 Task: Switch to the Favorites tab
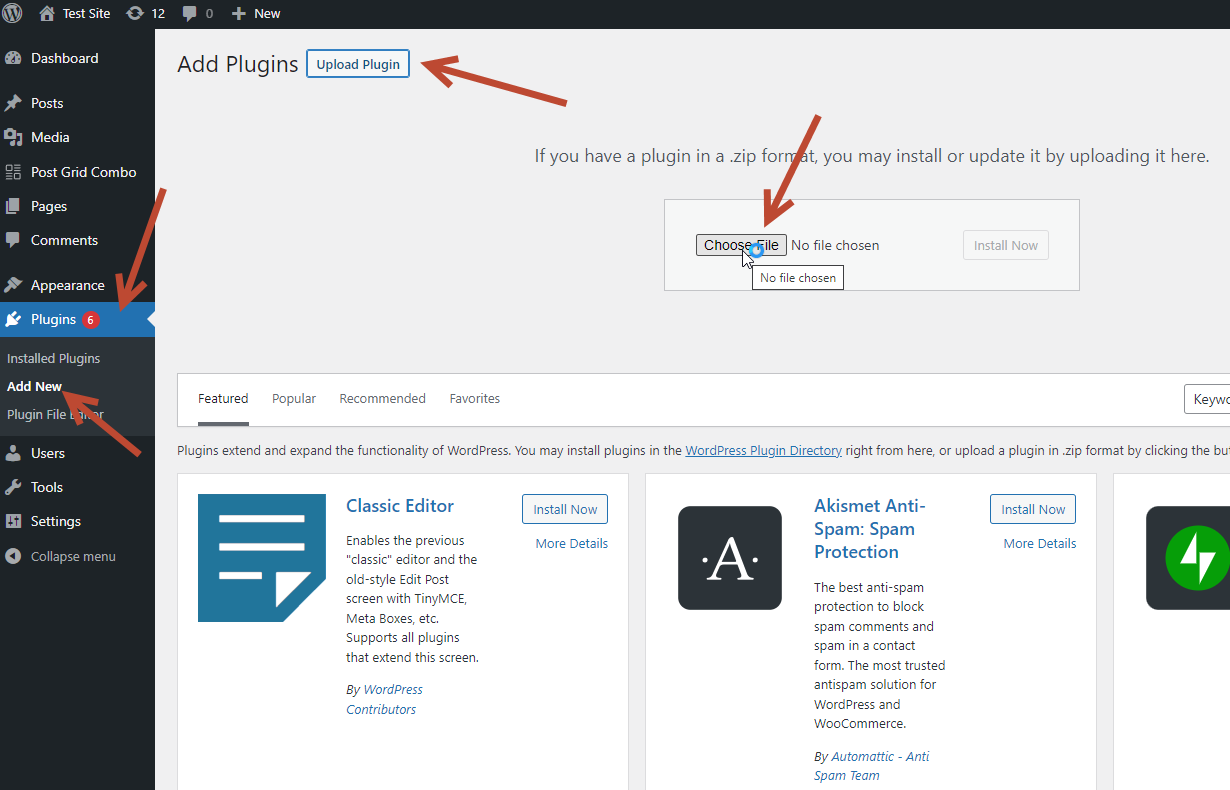[475, 399]
